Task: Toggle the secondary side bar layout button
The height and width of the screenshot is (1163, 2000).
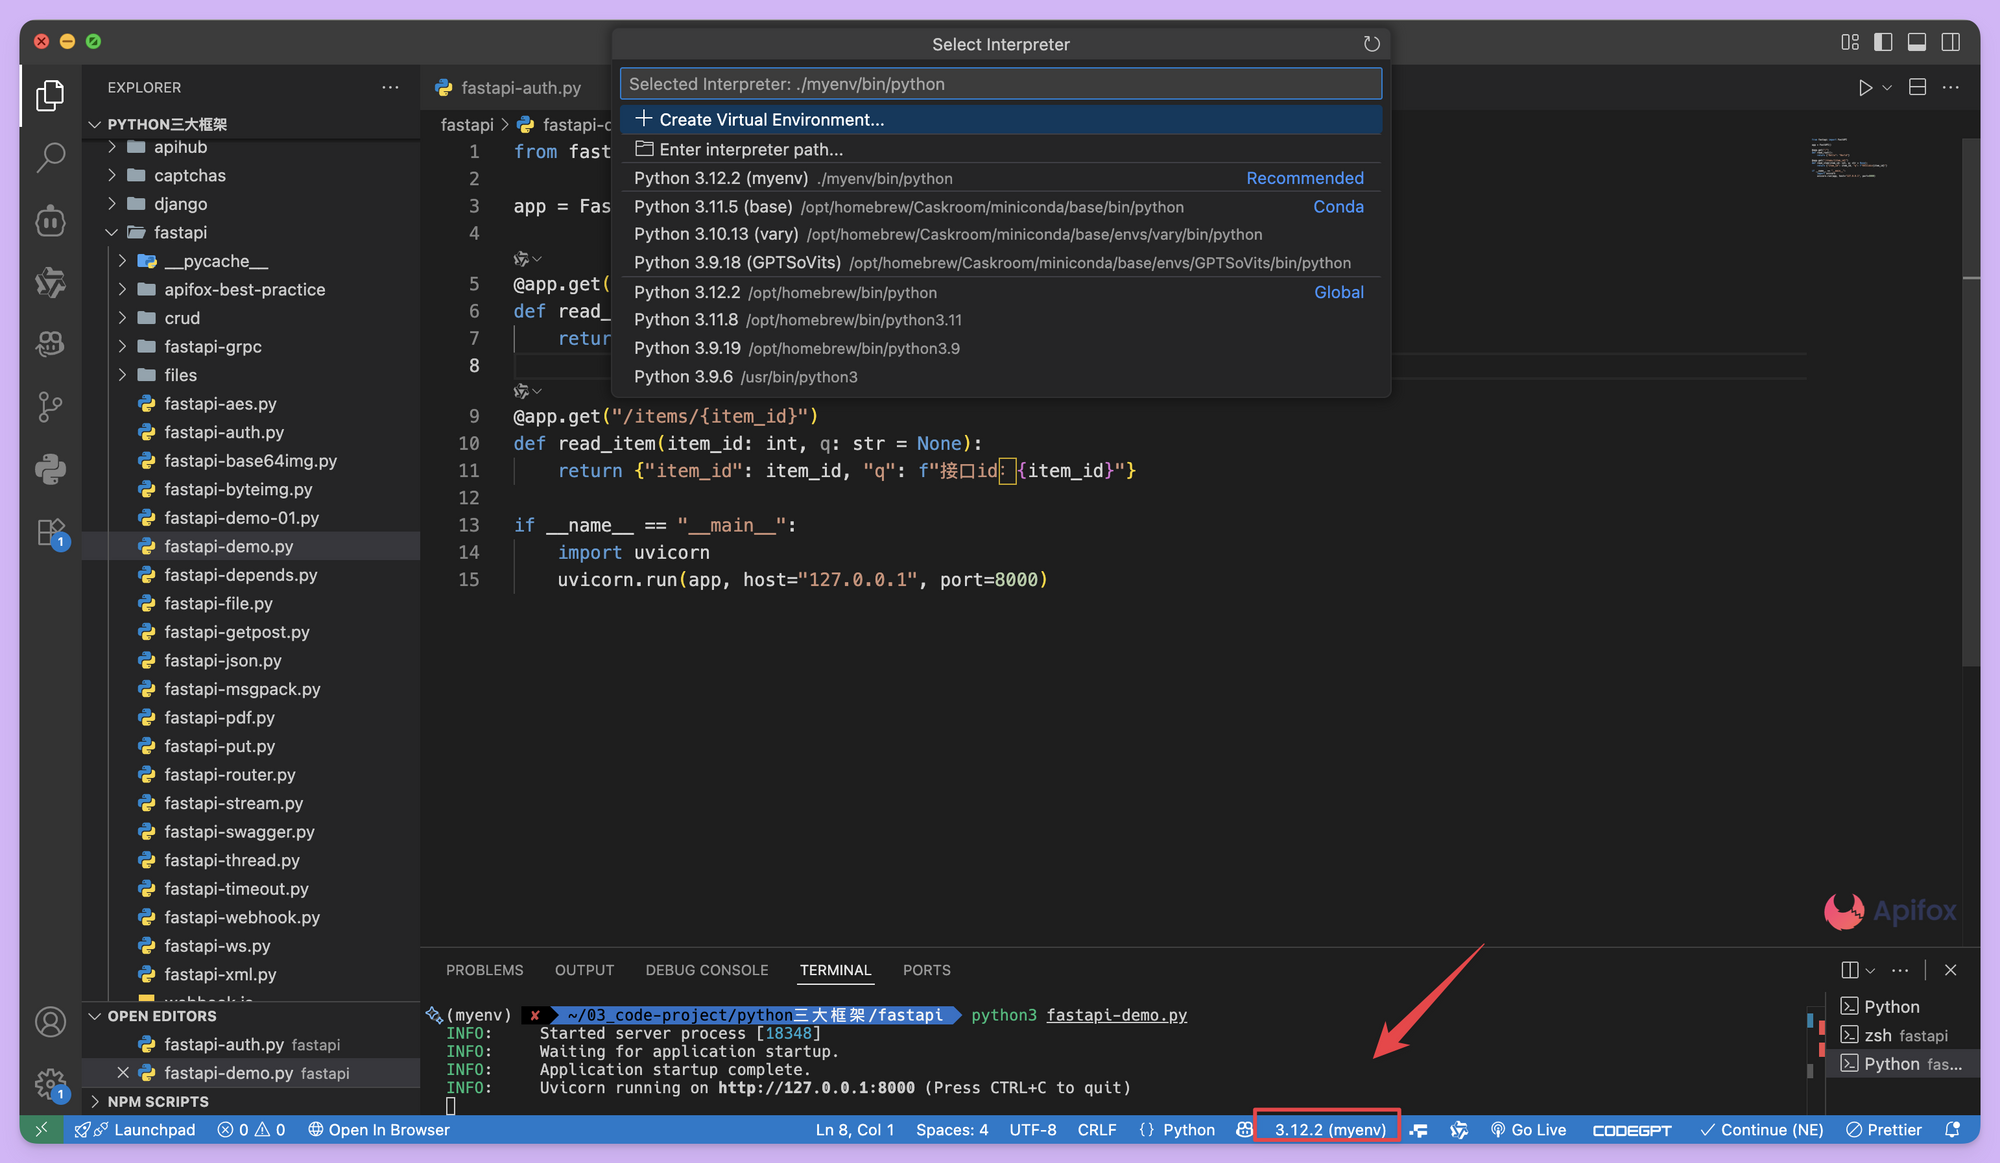Action: tap(1951, 42)
